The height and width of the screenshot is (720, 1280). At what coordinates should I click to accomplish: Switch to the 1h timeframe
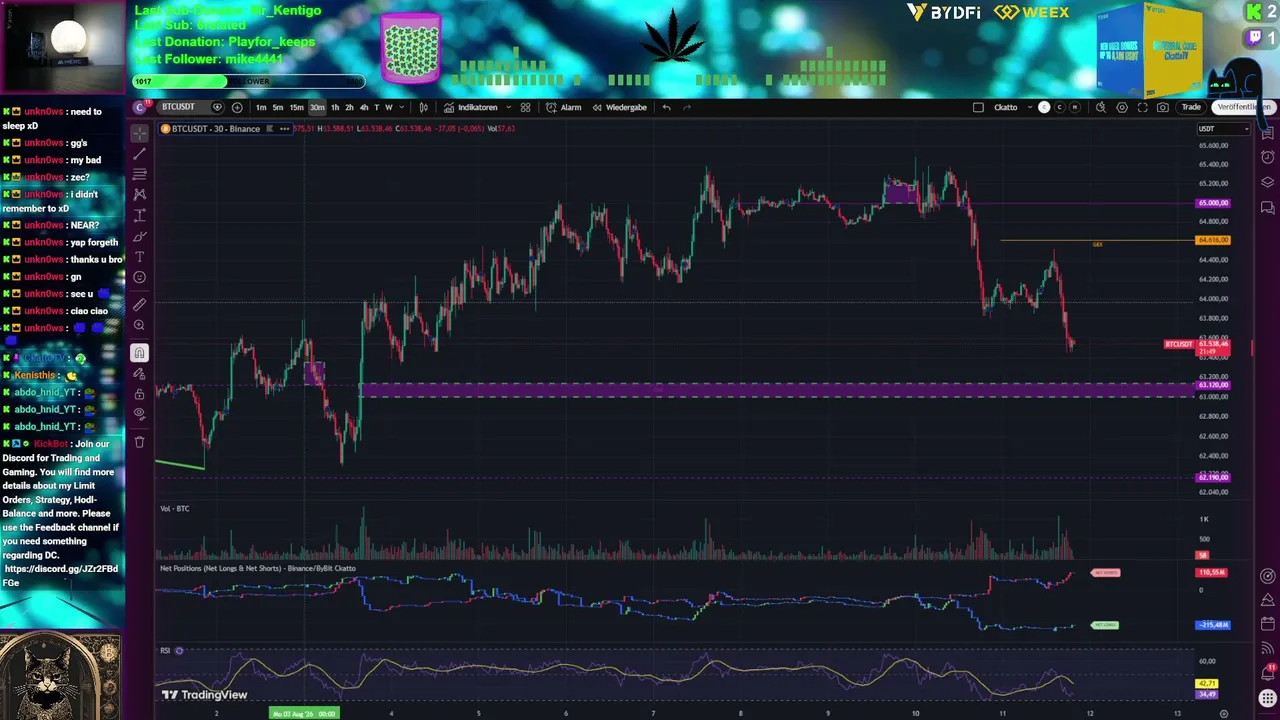point(335,107)
